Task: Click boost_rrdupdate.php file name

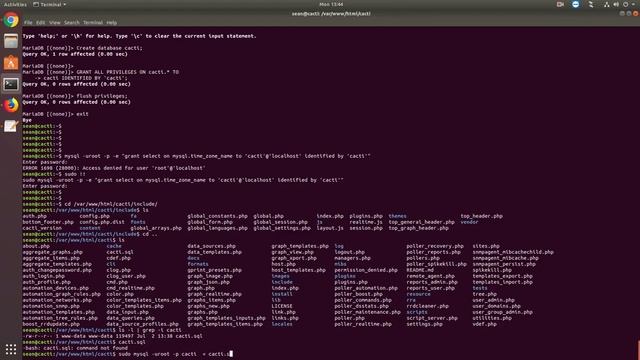Action: click(x=51, y=324)
